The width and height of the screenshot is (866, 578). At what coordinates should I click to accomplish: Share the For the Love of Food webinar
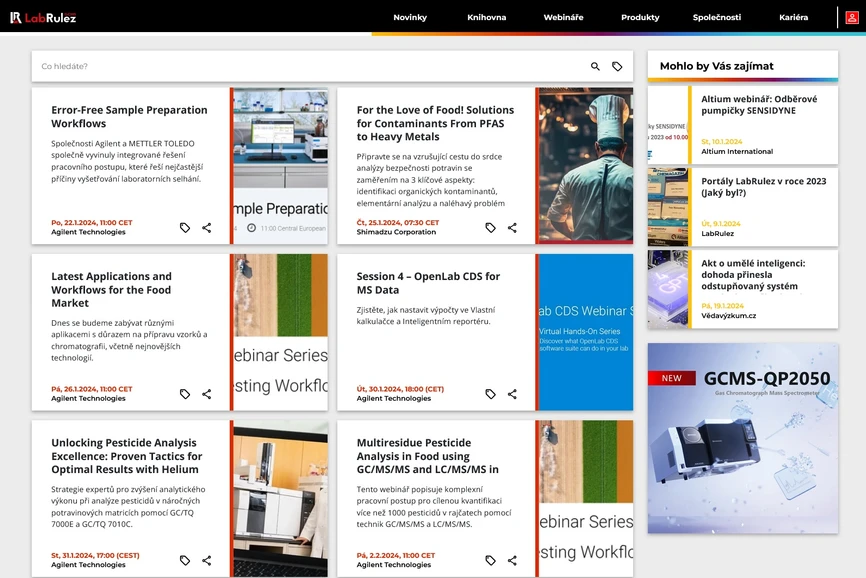(x=512, y=228)
